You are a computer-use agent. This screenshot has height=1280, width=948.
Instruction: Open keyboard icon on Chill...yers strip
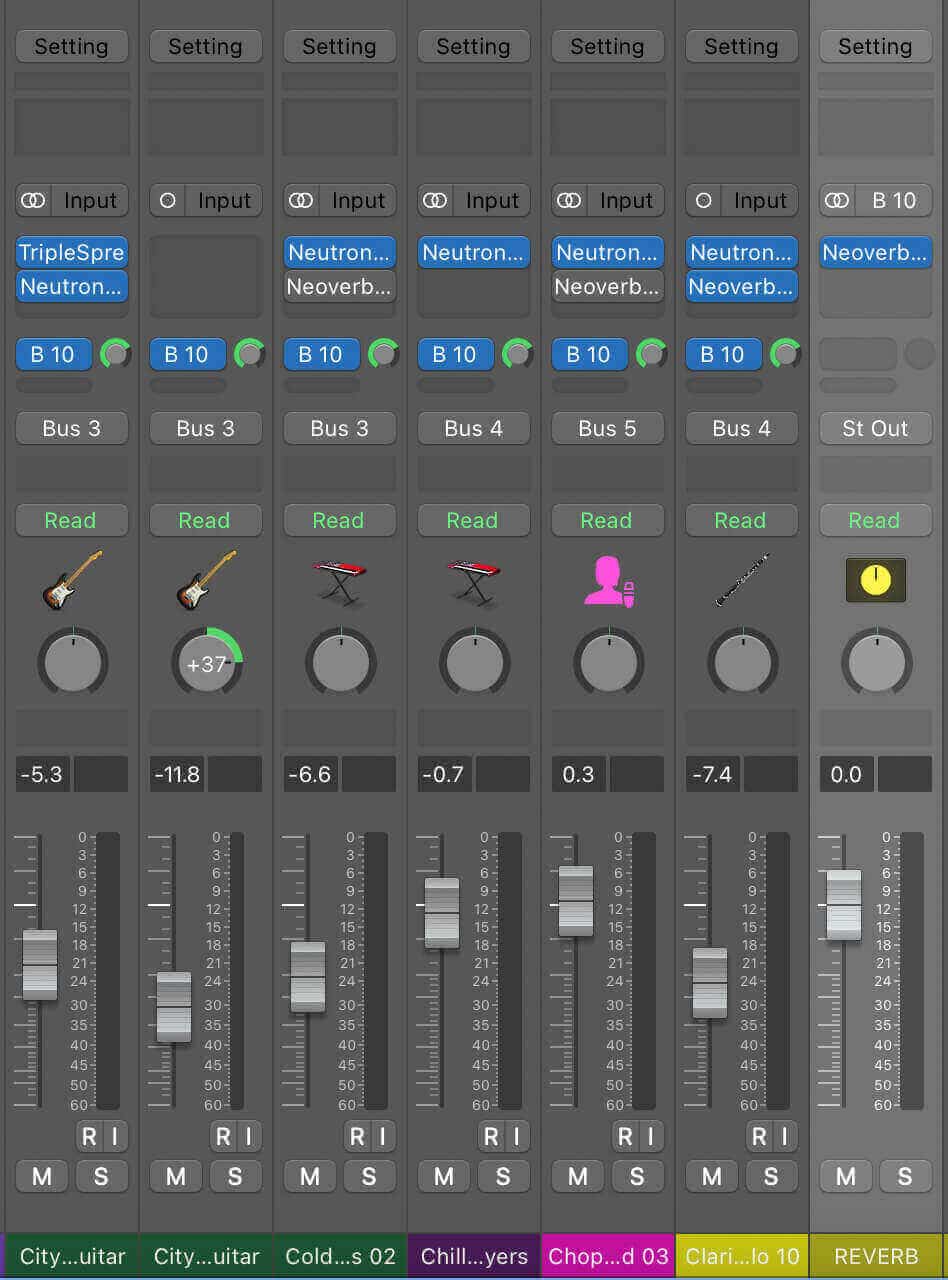pyautogui.click(x=473, y=582)
